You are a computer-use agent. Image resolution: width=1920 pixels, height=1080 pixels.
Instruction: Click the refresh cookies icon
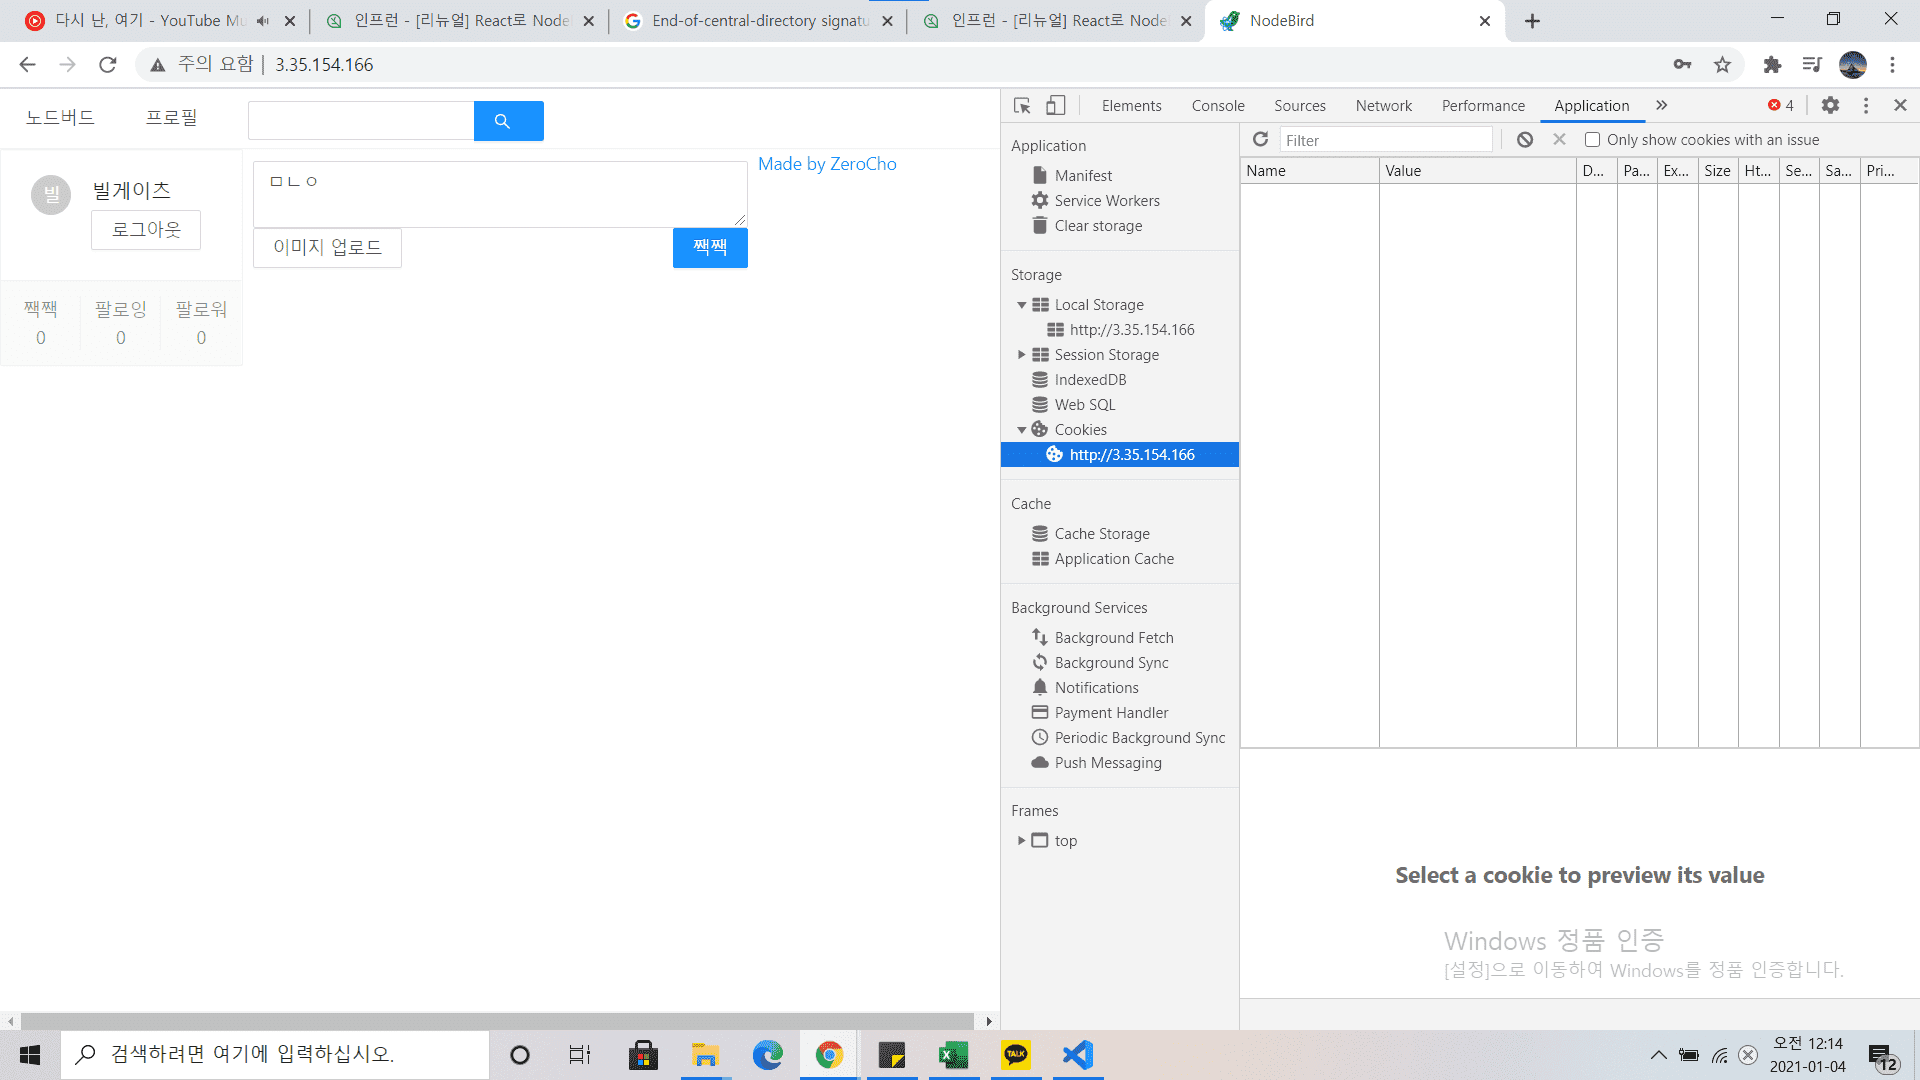point(1261,140)
